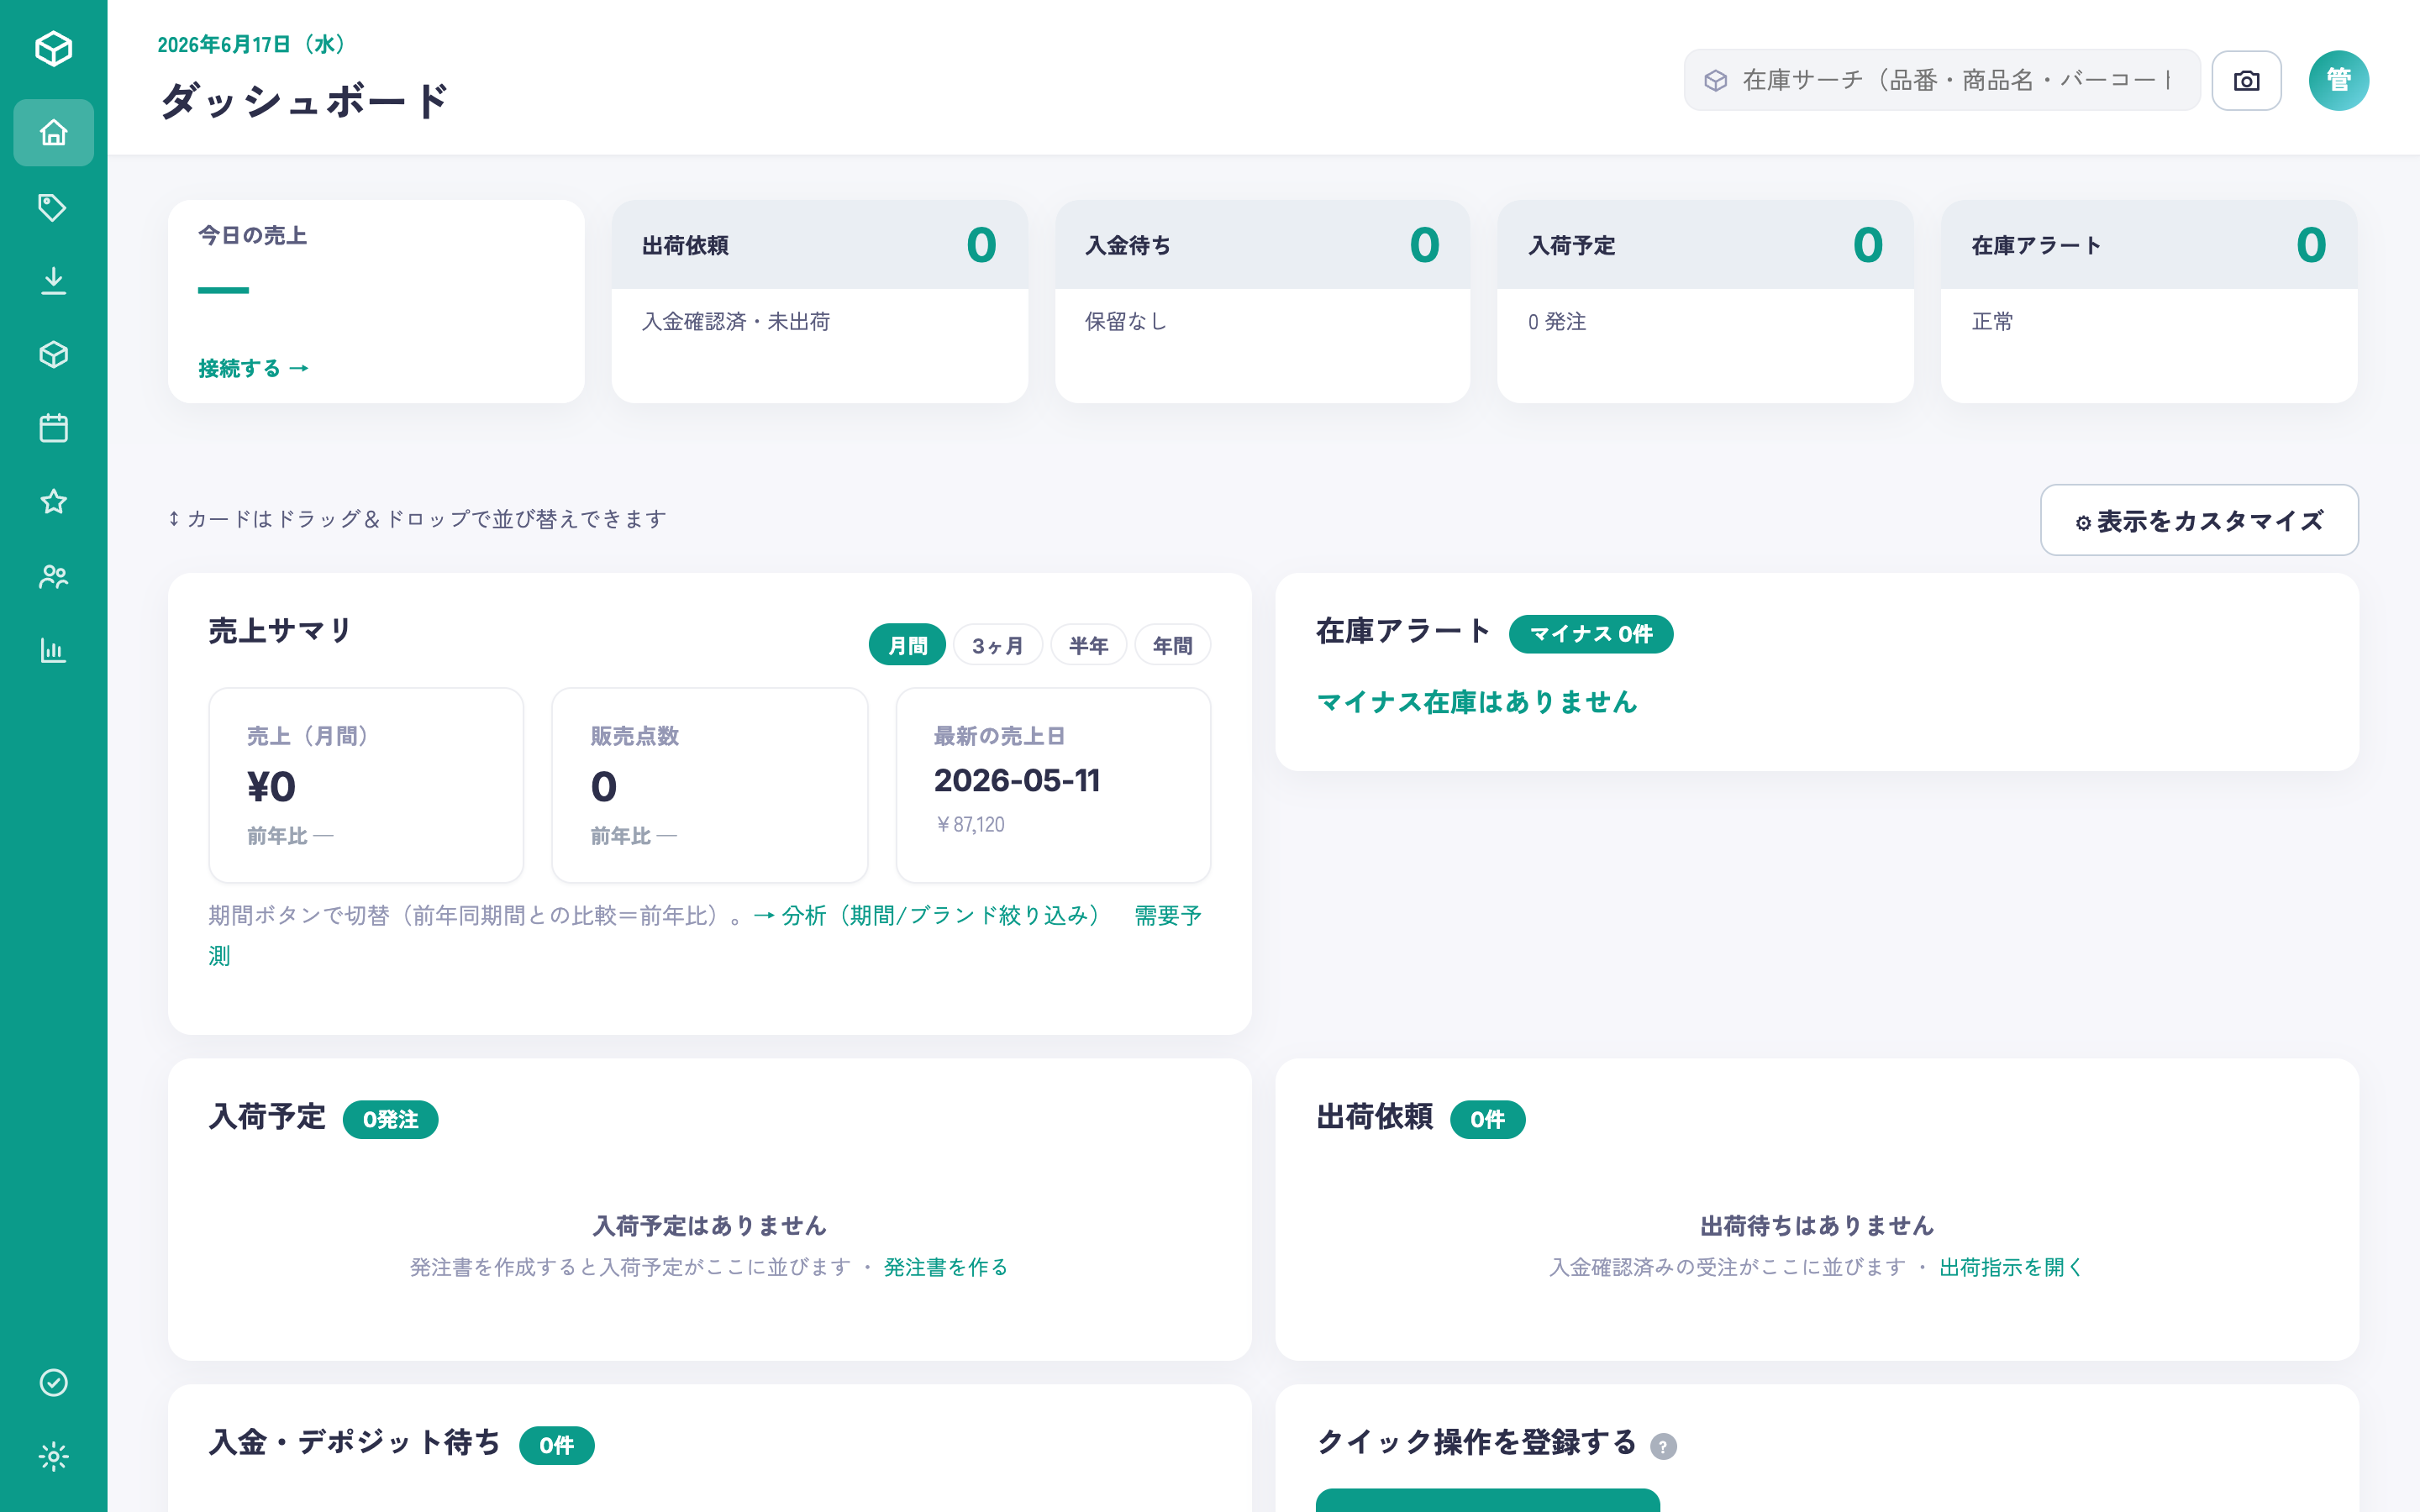This screenshot has width=2420, height=1512.
Task: Click the help icon beside クイック操作を登録する
Action: [1663, 1446]
